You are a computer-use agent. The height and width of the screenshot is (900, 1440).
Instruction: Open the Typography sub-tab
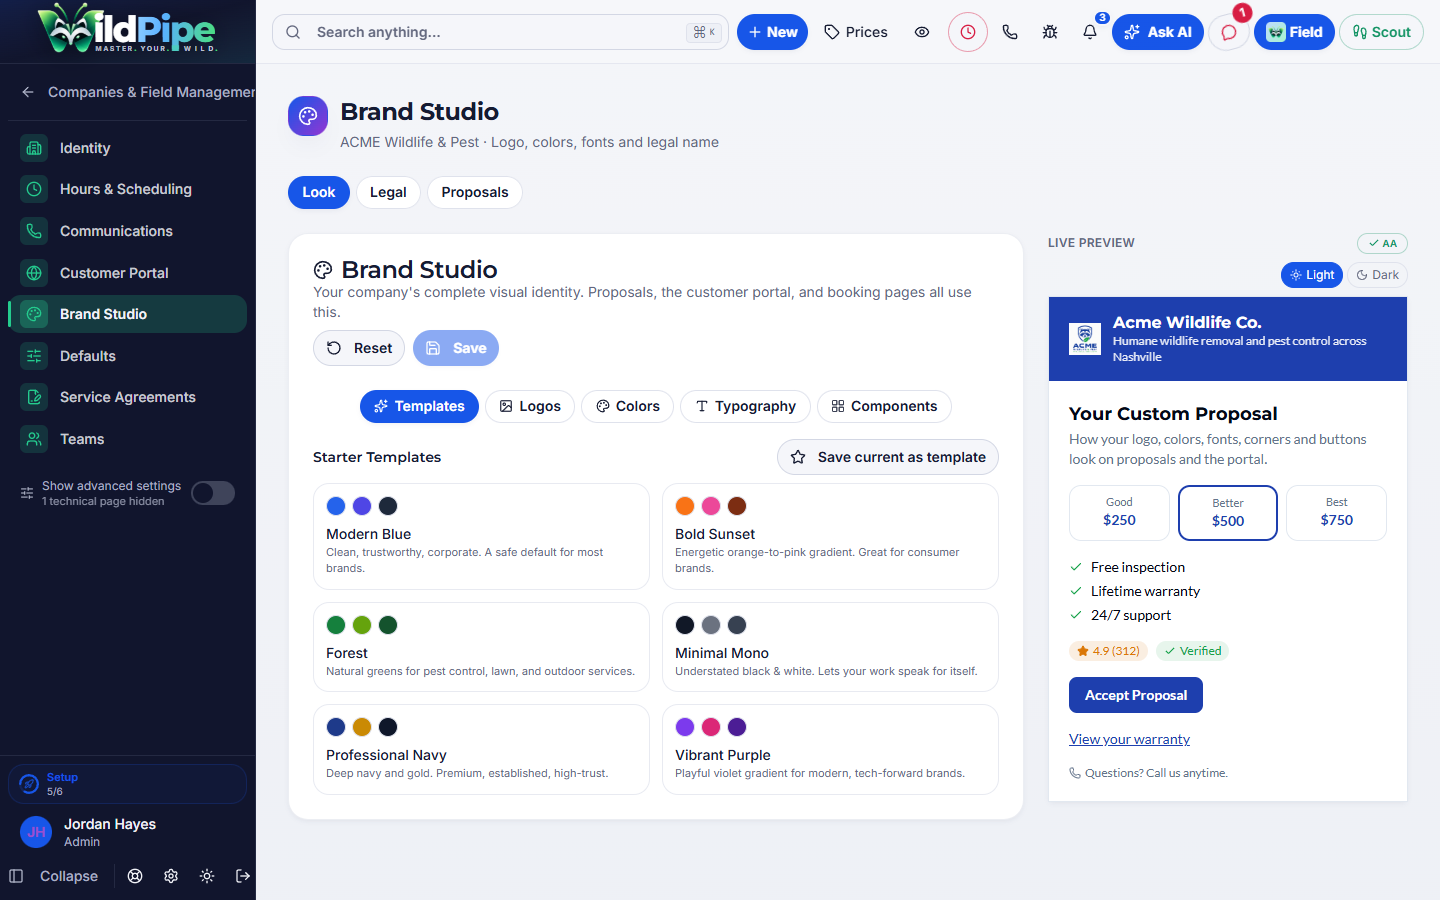pos(745,406)
